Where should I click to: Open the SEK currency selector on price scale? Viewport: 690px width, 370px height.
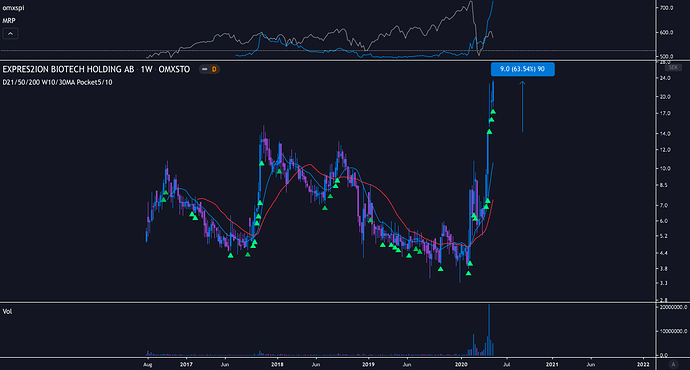coord(673,67)
